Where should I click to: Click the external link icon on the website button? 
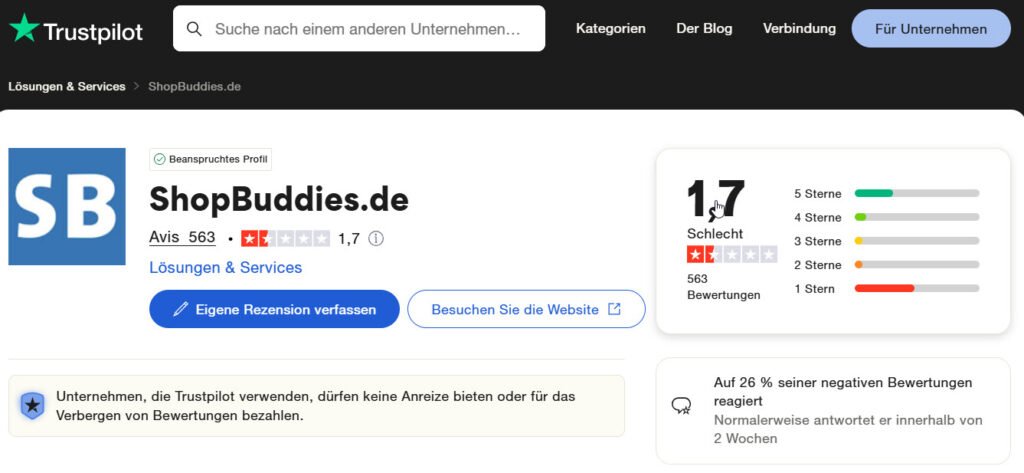point(614,309)
